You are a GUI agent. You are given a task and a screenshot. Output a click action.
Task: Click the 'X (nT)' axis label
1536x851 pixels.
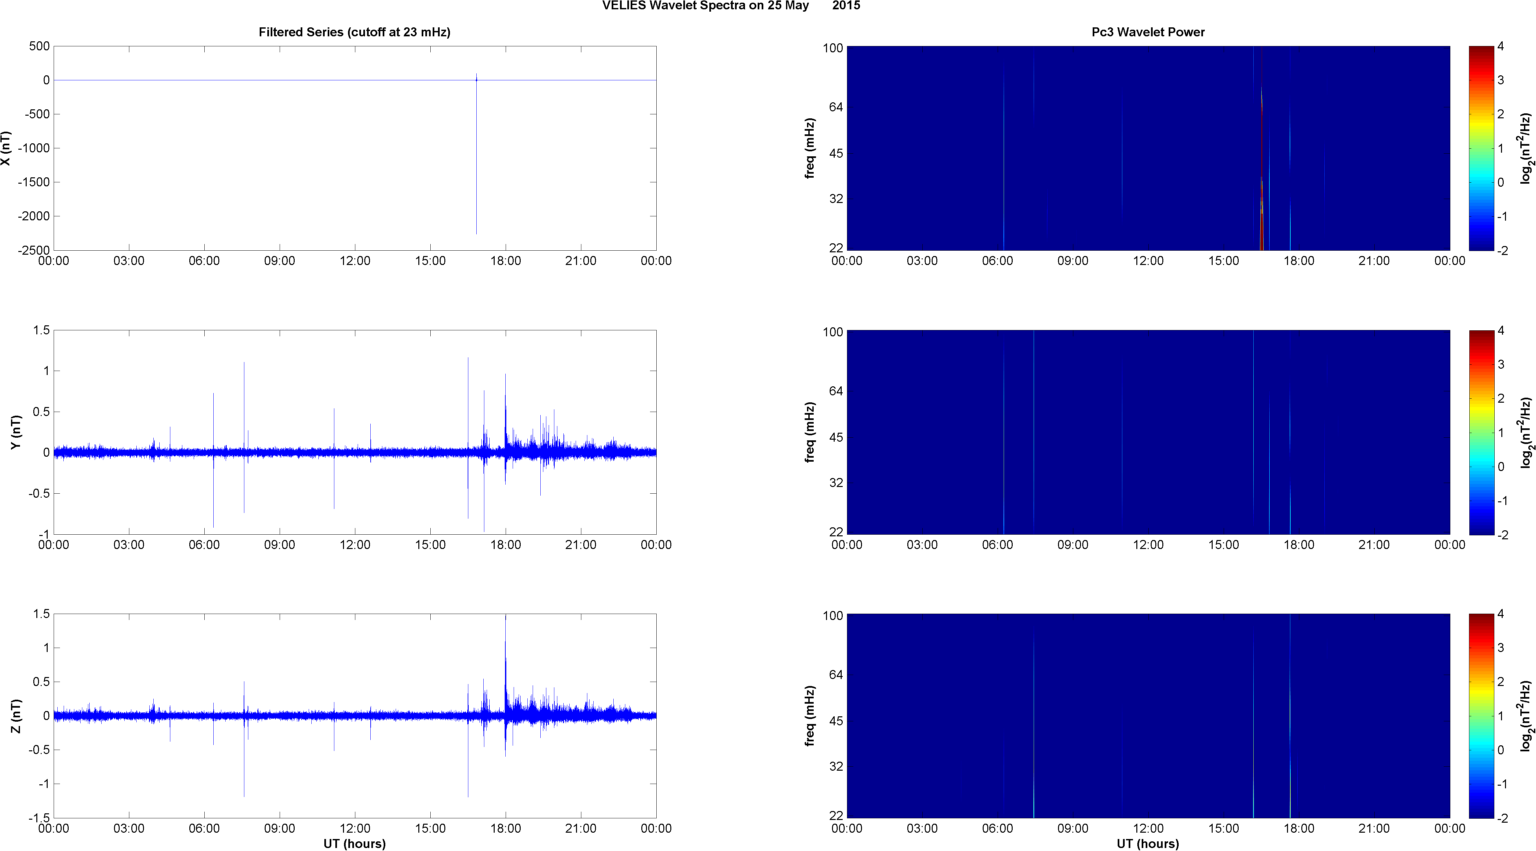tap(6, 148)
